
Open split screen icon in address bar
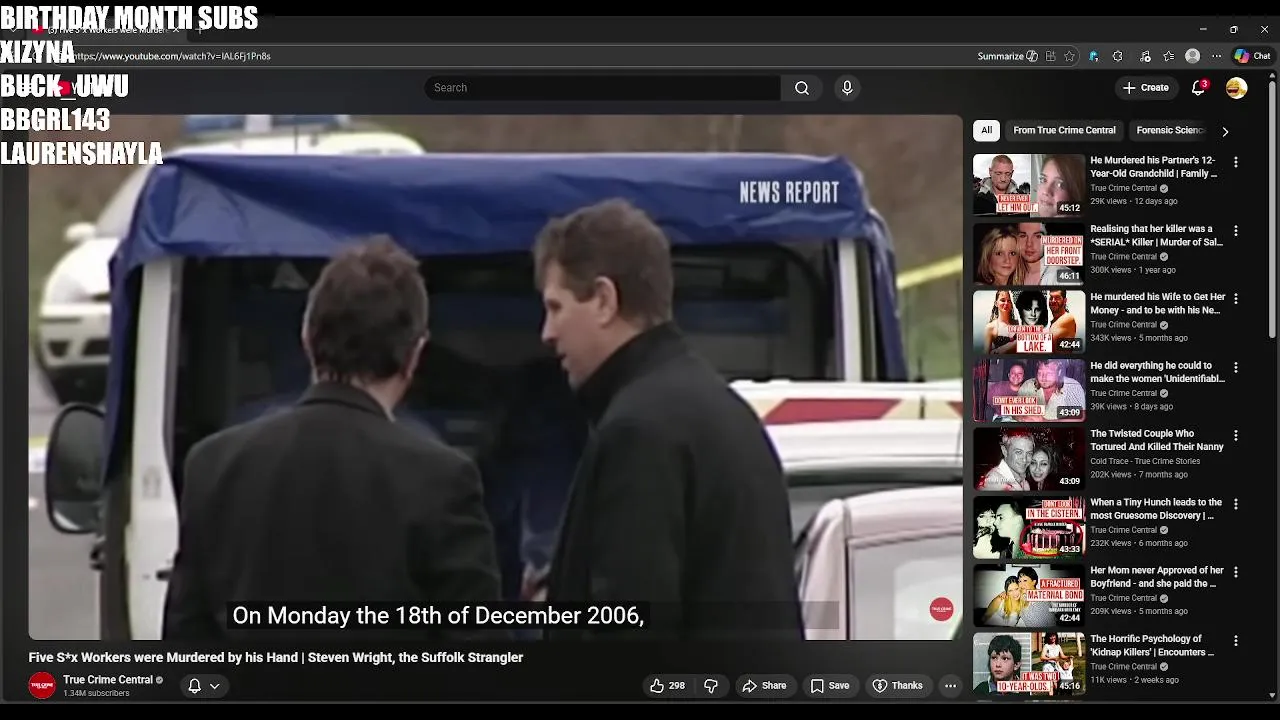click(x=1051, y=56)
